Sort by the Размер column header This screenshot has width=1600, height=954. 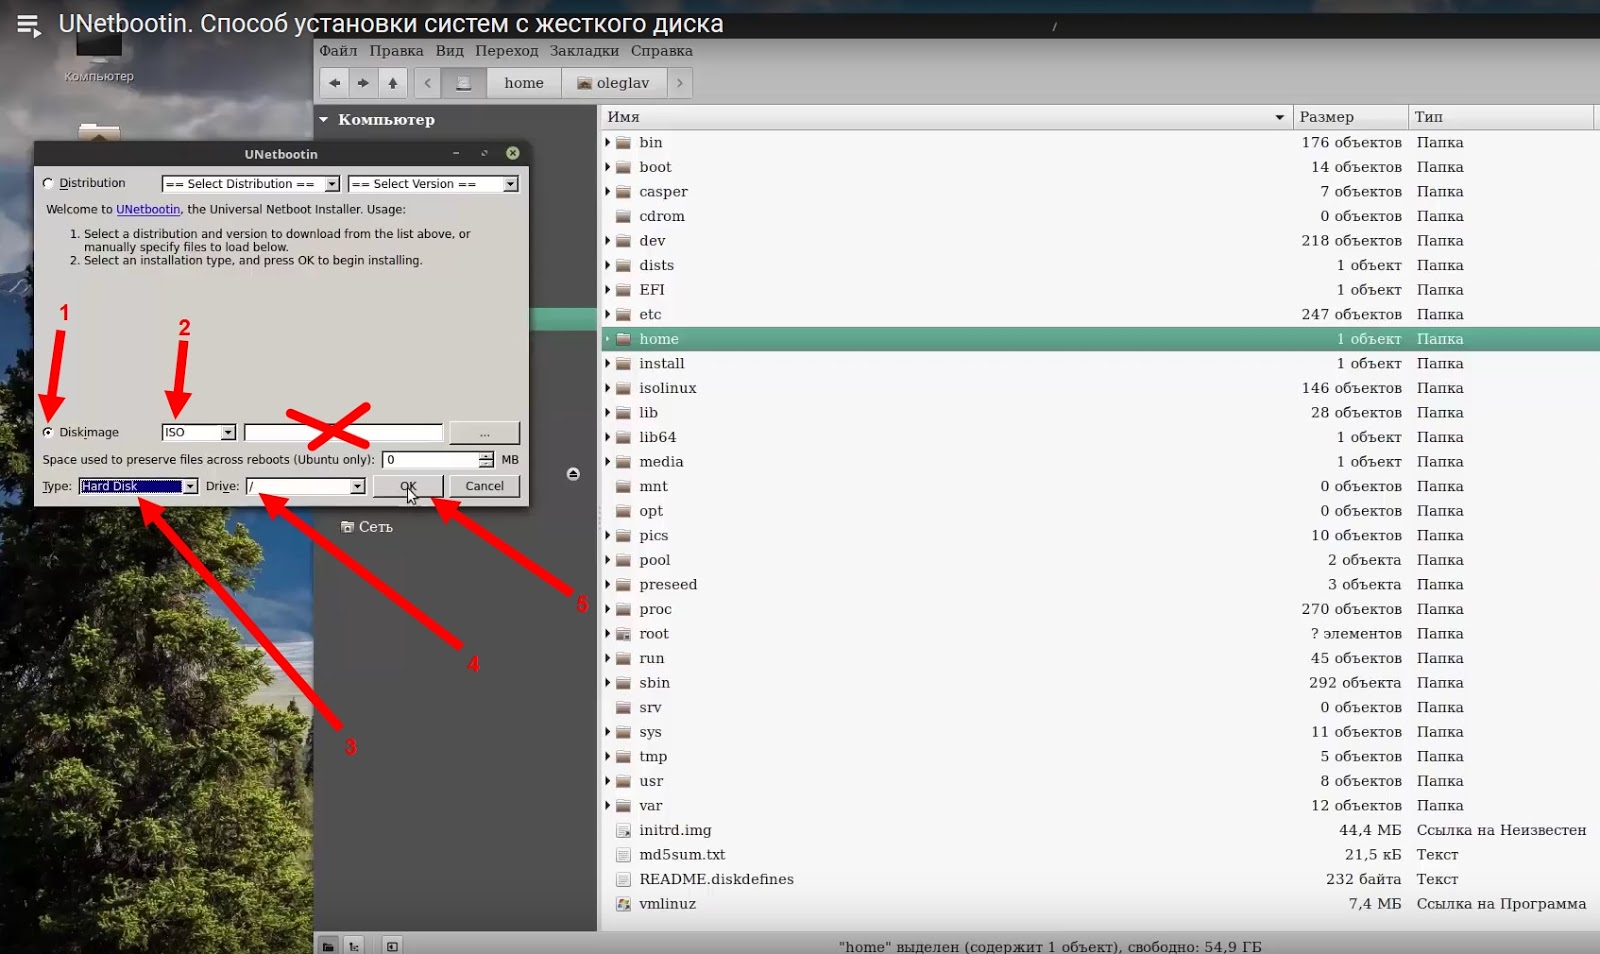click(1350, 117)
